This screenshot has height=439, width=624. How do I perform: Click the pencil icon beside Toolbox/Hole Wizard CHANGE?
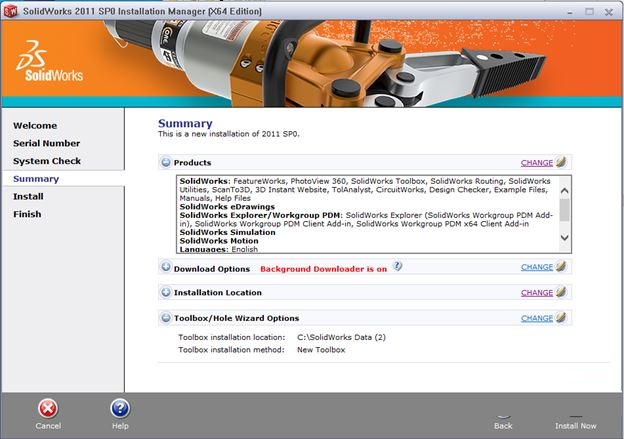tap(561, 317)
